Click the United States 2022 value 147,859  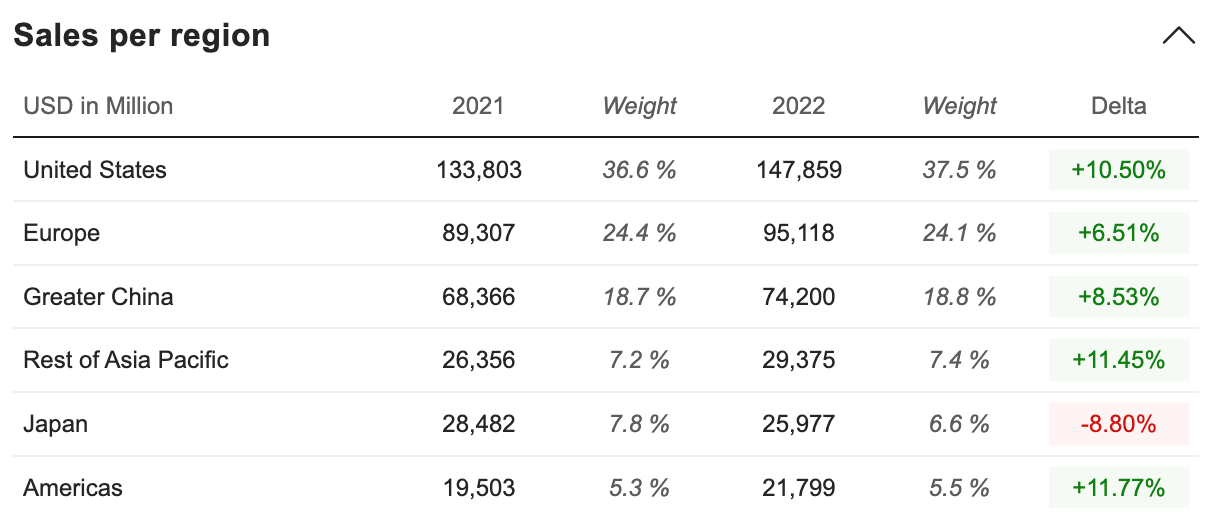799,170
